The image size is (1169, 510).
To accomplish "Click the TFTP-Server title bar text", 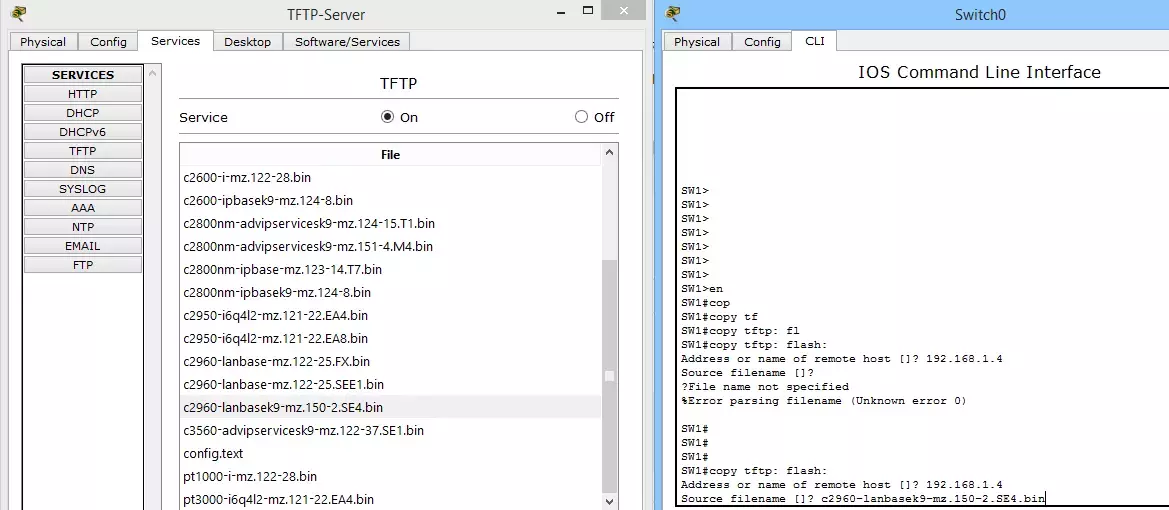I will (x=326, y=15).
